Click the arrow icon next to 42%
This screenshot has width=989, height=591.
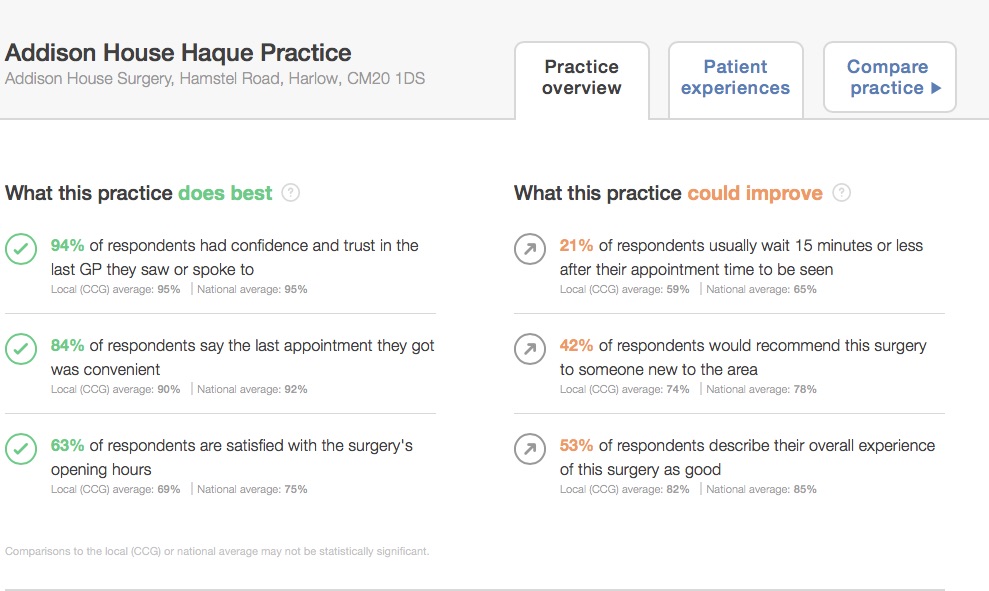[x=530, y=350]
